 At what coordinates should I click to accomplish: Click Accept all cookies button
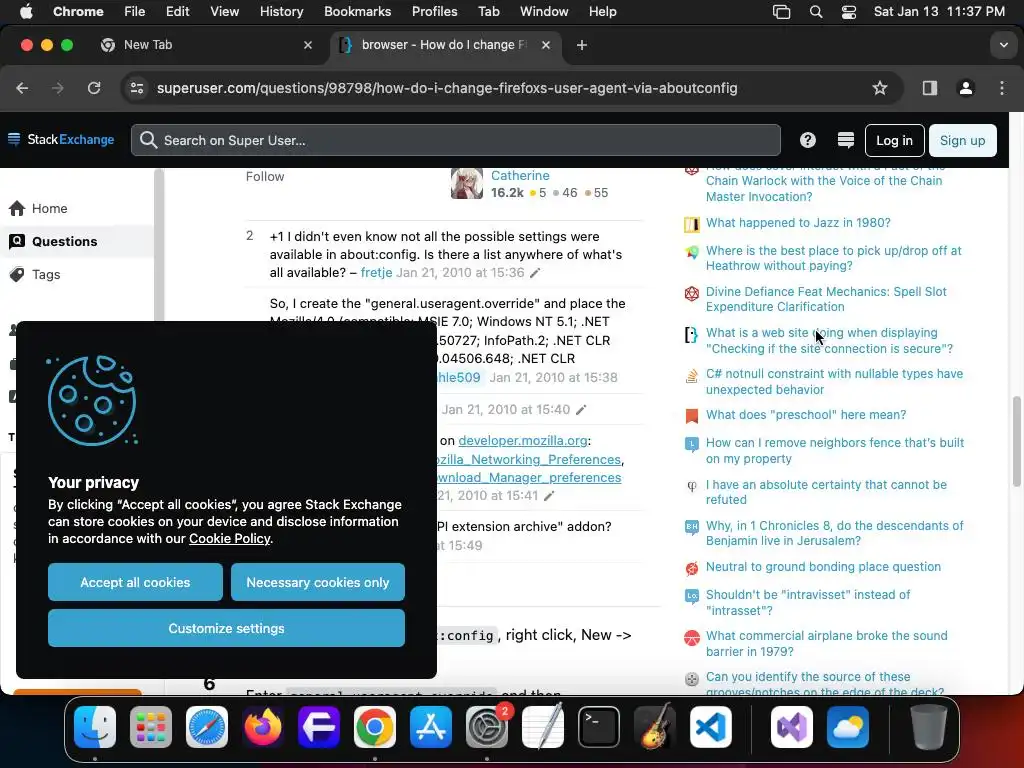pyautogui.click(x=135, y=582)
